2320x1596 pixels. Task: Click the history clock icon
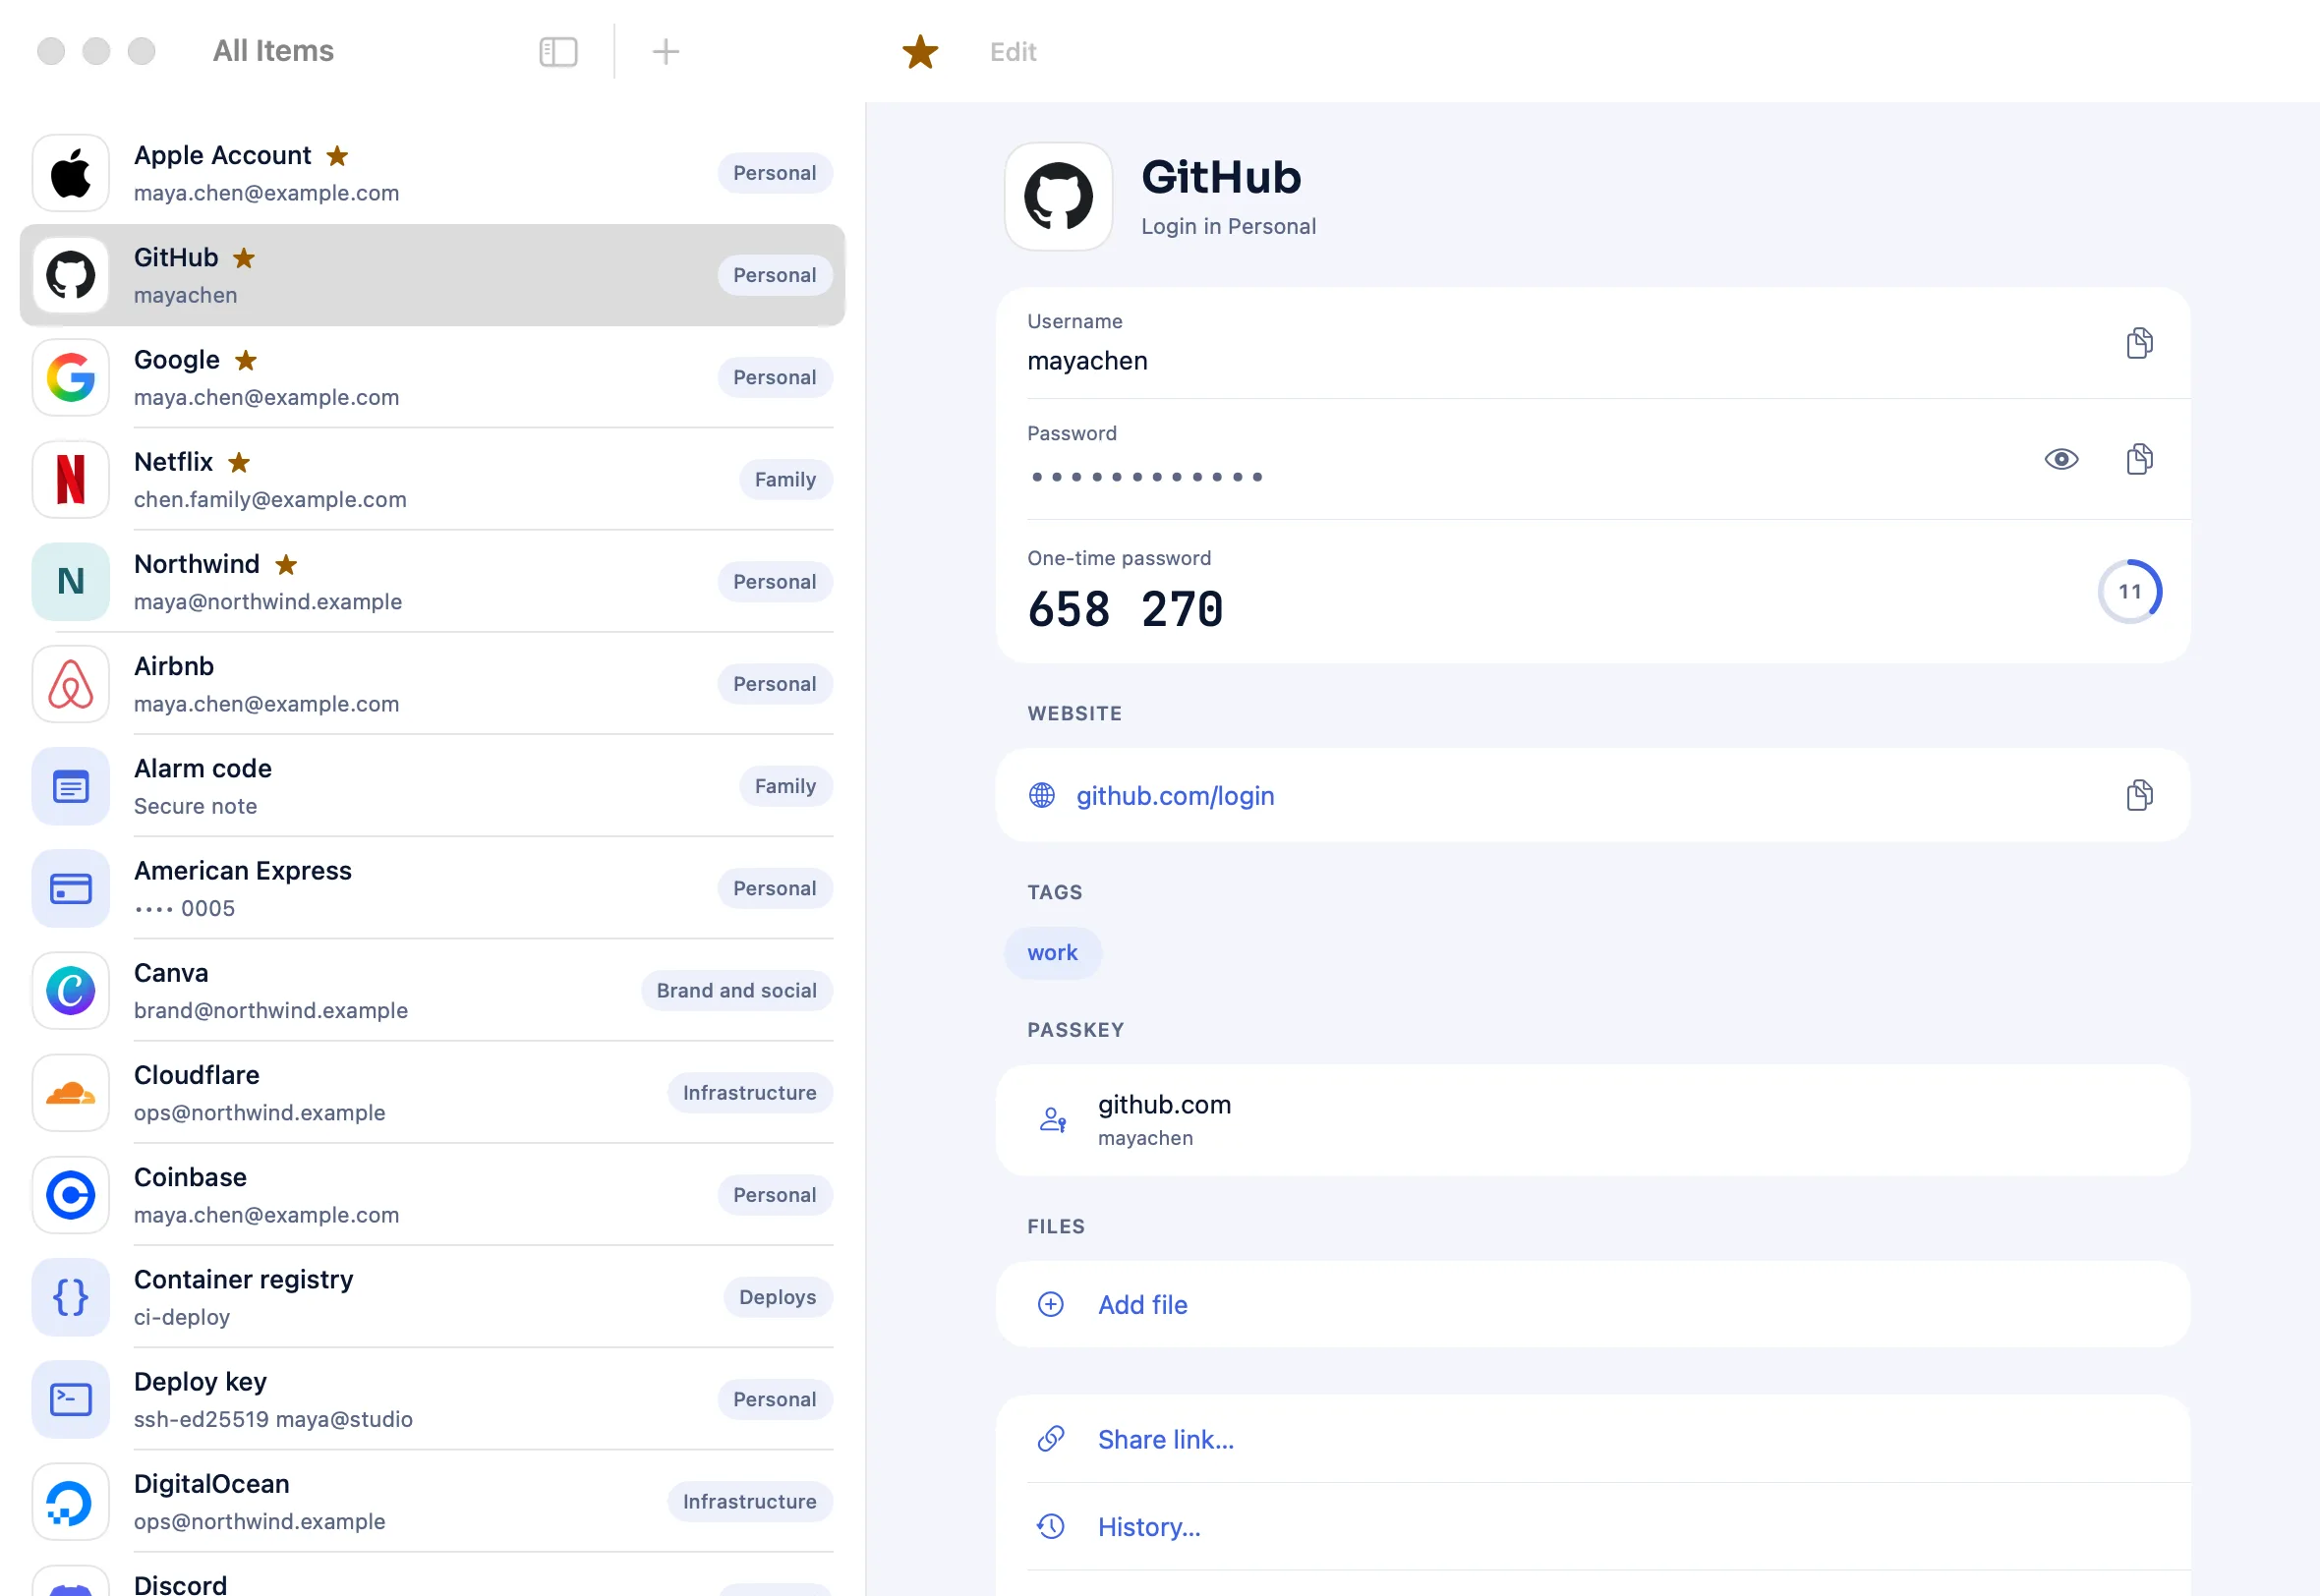pos(1050,1526)
